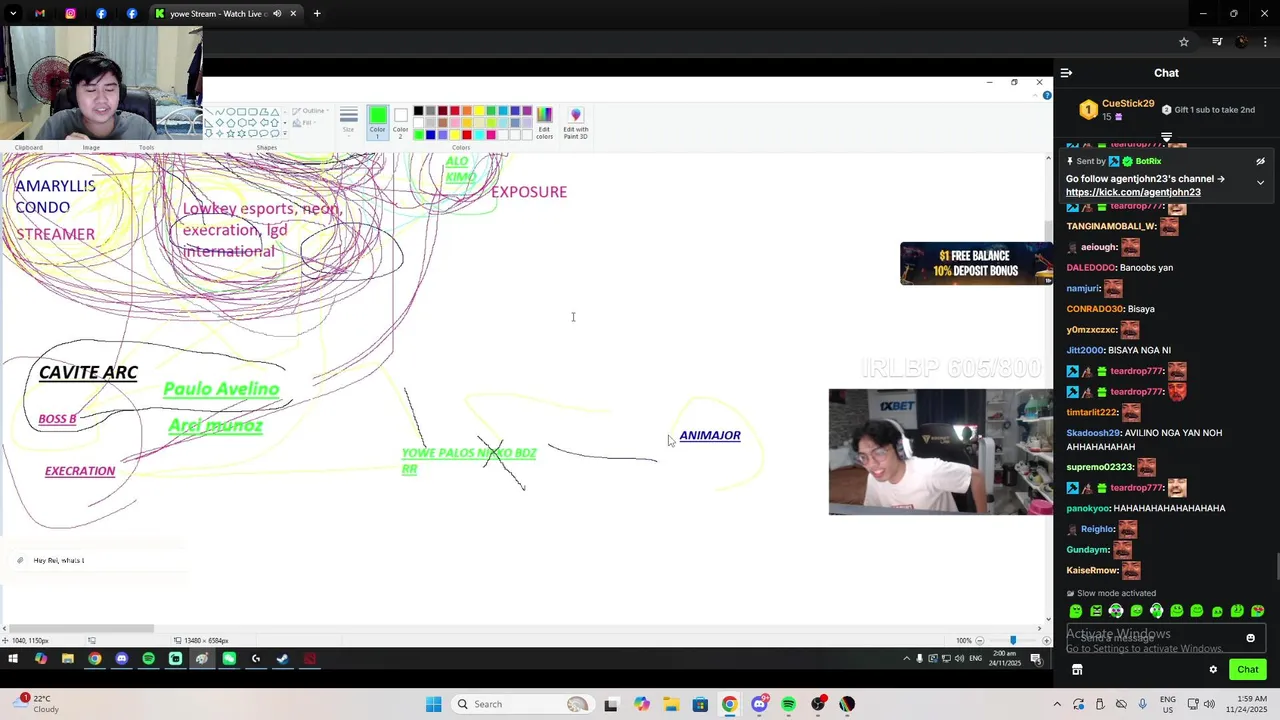The image size is (1280, 720).
Task: Select Color 1 green swatch in Paint
Action: [x=377, y=120]
